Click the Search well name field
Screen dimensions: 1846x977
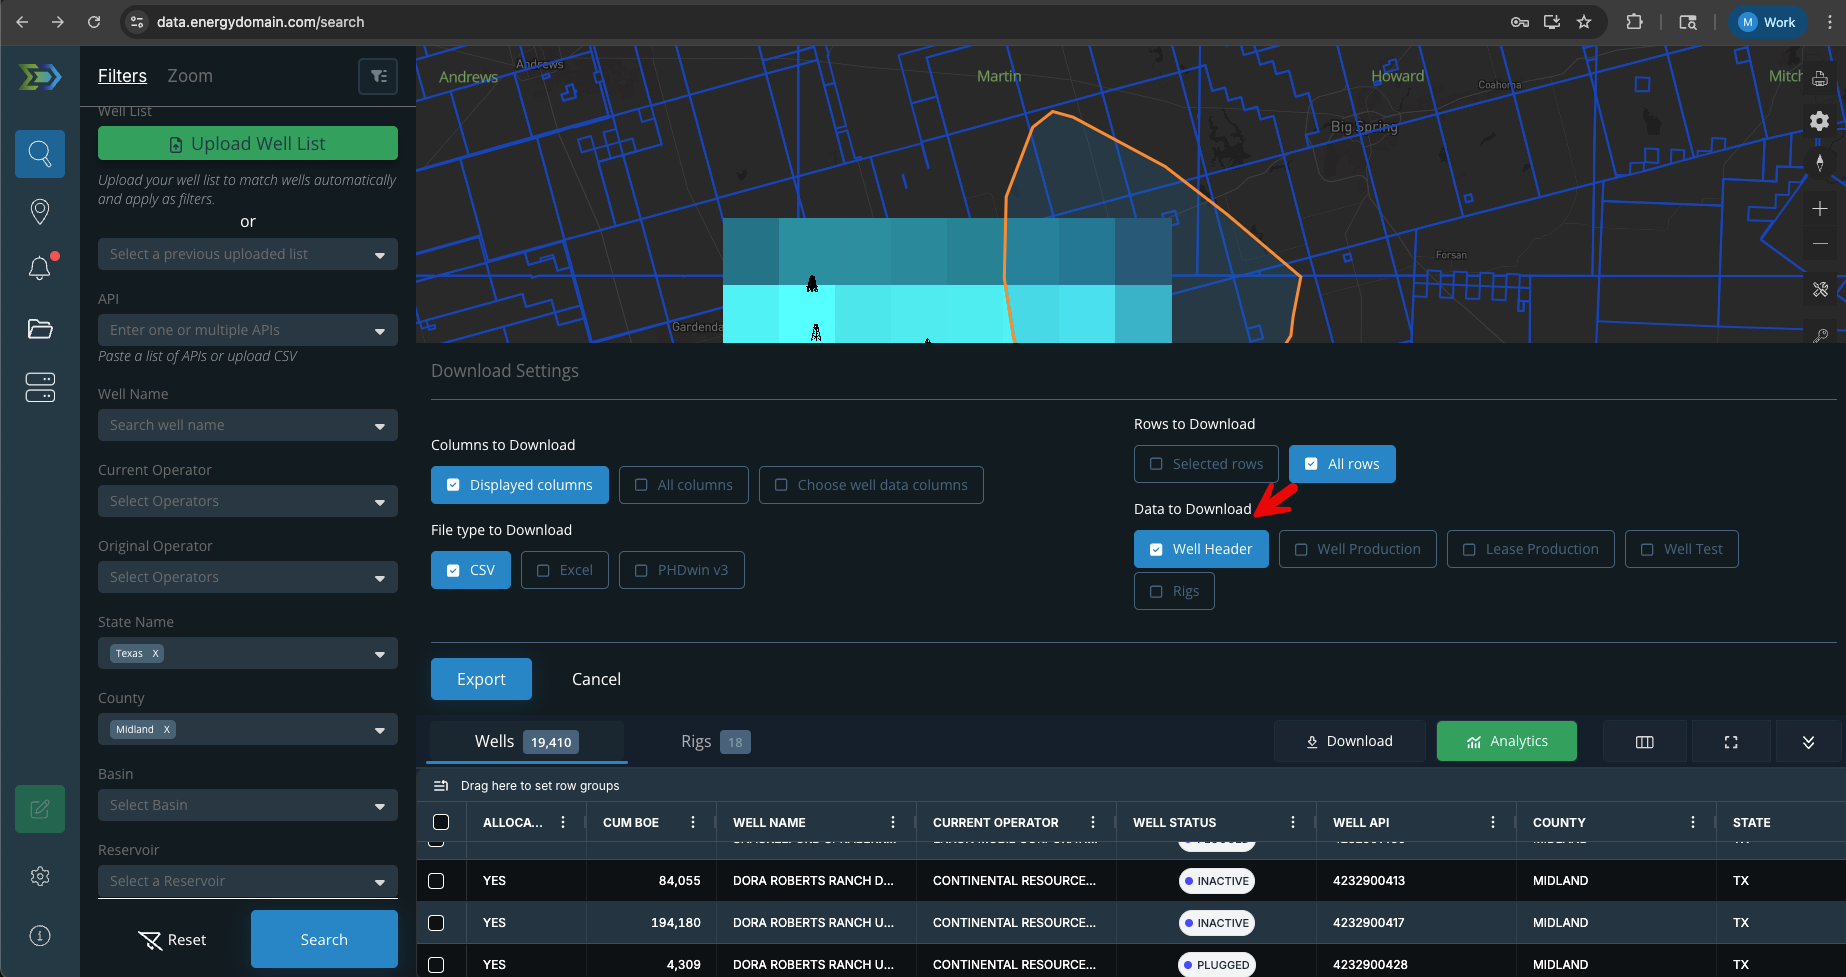(235, 425)
